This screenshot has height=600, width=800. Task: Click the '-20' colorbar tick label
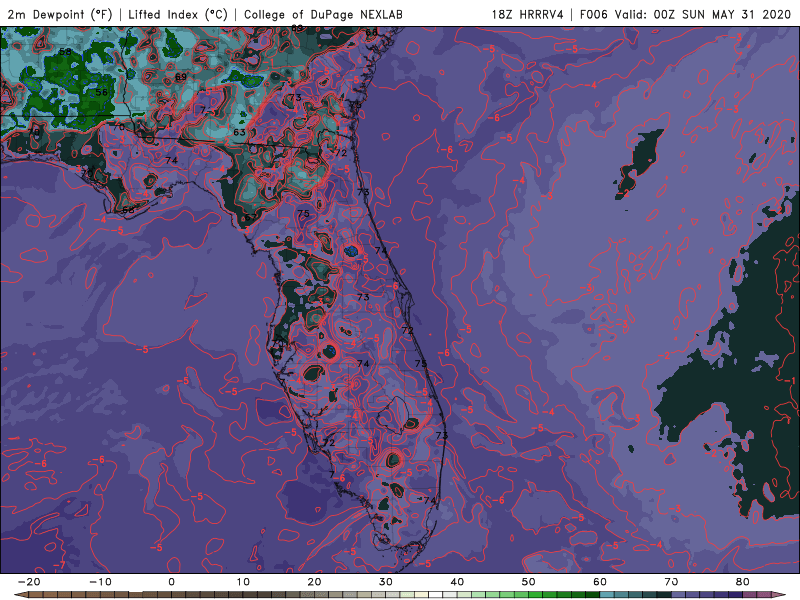coord(29,582)
